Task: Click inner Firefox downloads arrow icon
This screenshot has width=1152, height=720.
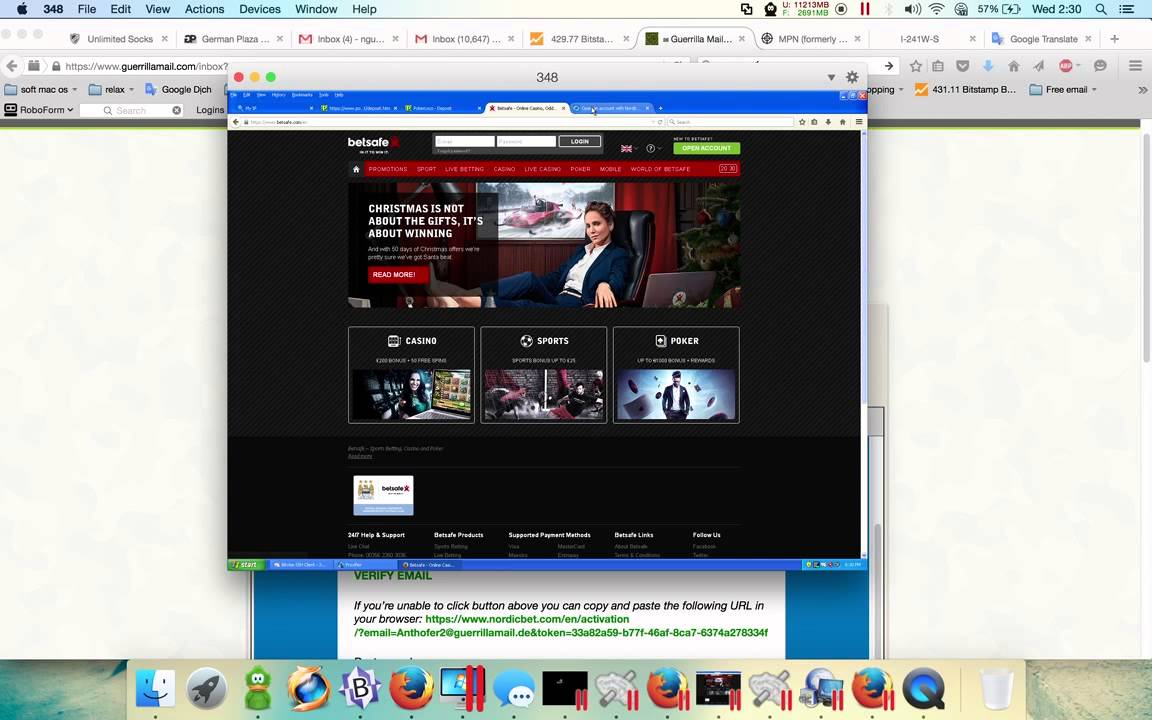Action: tap(829, 122)
